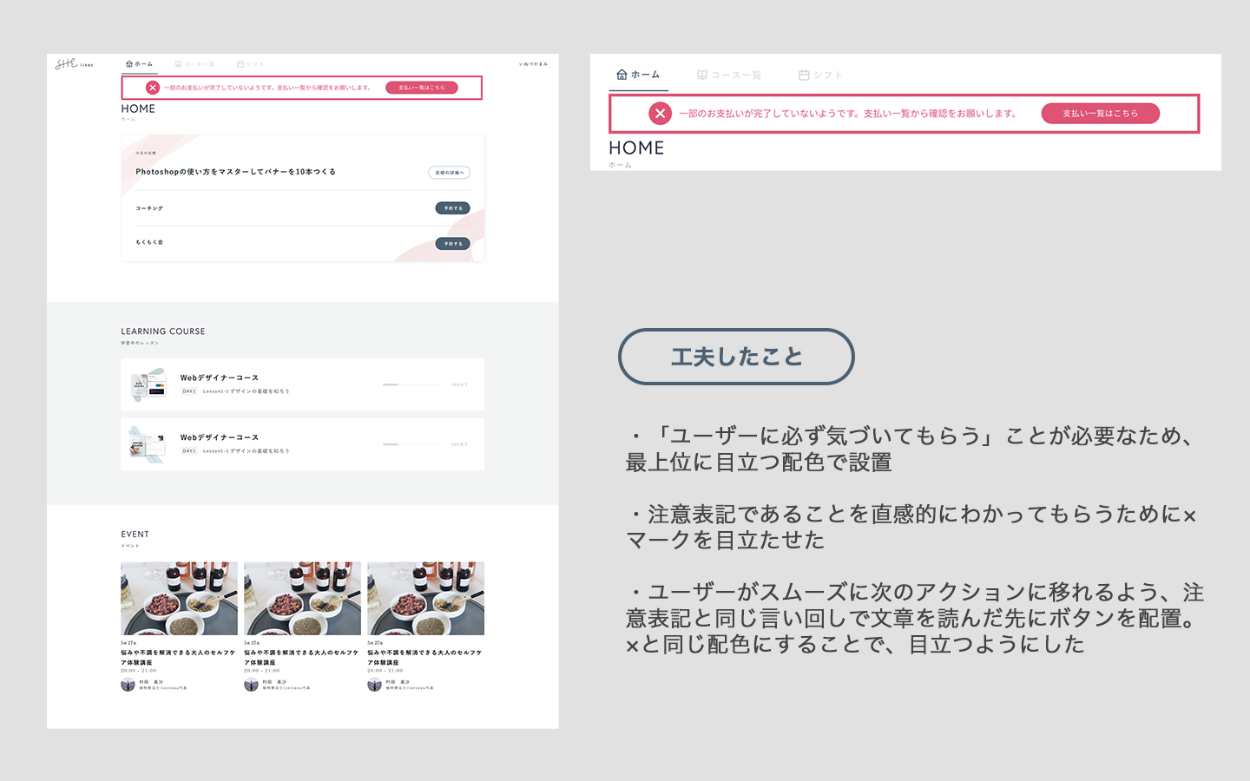The height and width of the screenshot is (781, 1250).
Task: Select コース一覧 in the full-page mockup nav
Action: [195, 64]
